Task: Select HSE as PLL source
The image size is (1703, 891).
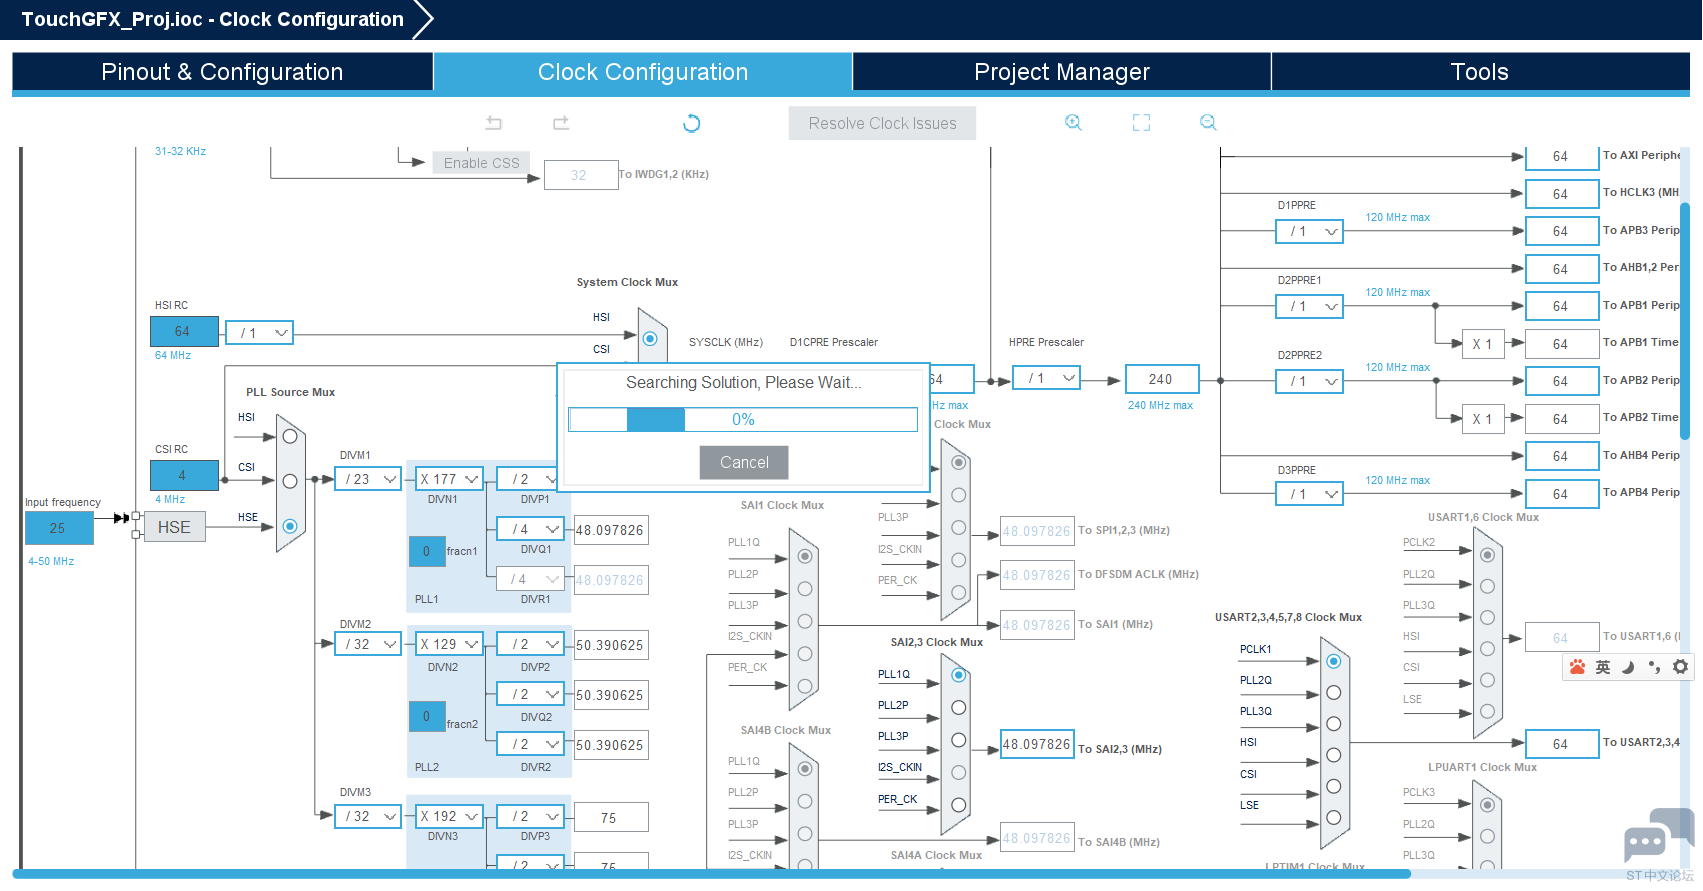Action: [290, 526]
